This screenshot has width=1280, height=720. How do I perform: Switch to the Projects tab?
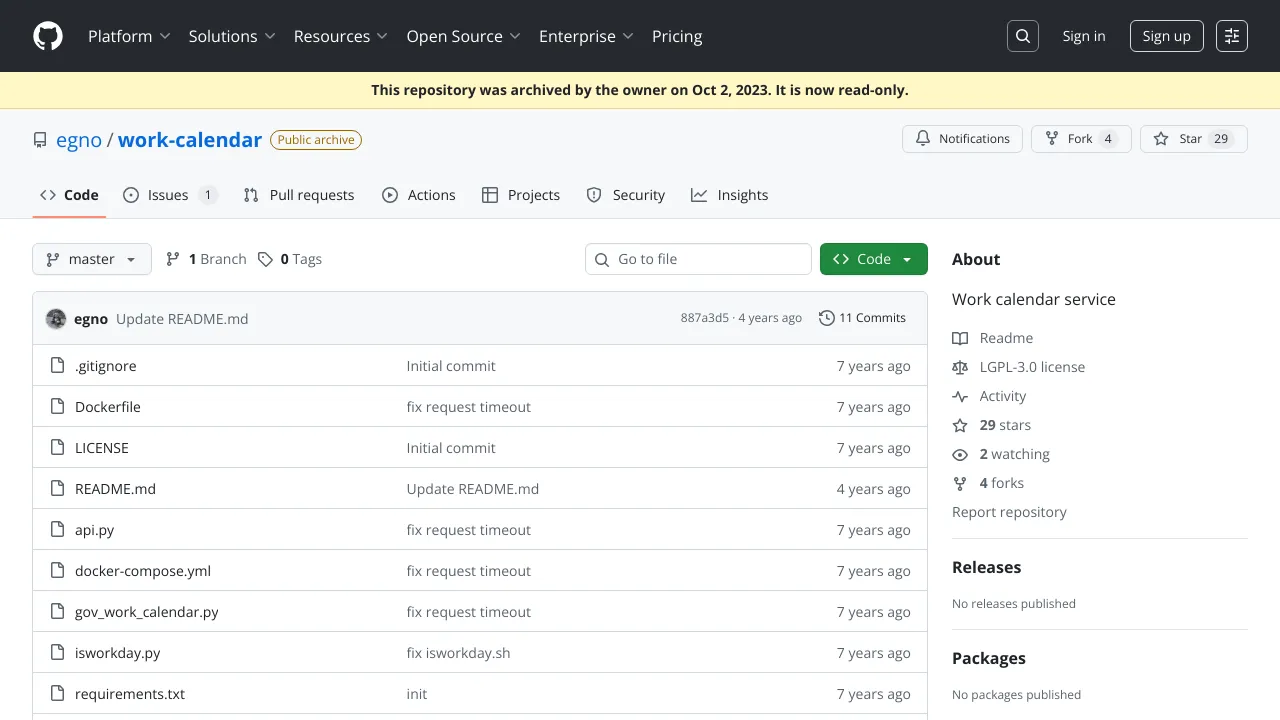(520, 195)
